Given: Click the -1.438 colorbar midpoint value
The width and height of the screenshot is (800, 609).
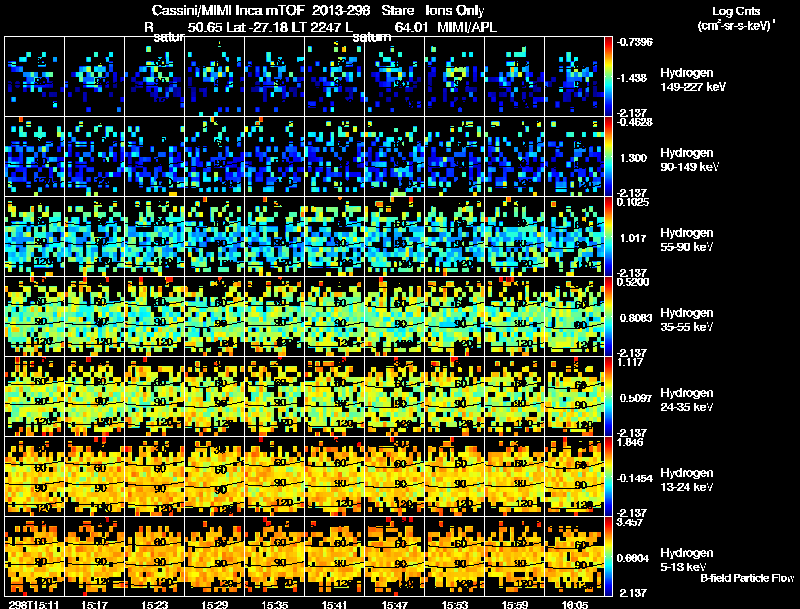Looking at the screenshot, I should click(x=632, y=78).
